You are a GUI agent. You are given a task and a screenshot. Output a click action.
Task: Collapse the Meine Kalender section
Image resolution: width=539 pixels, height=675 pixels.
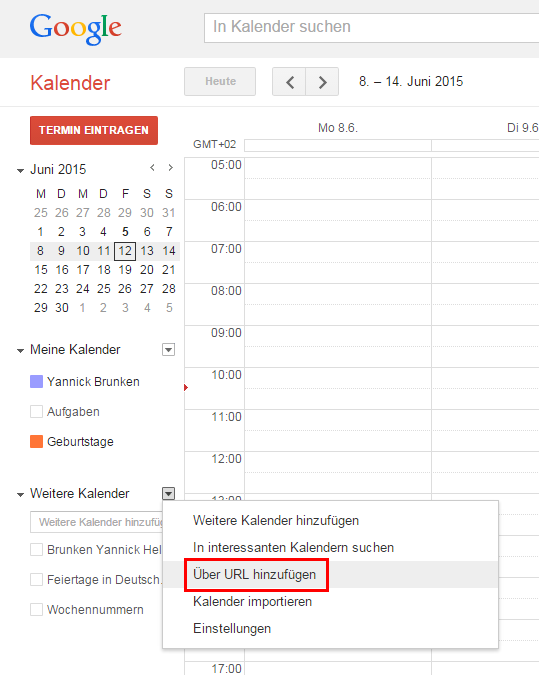point(20,351)
